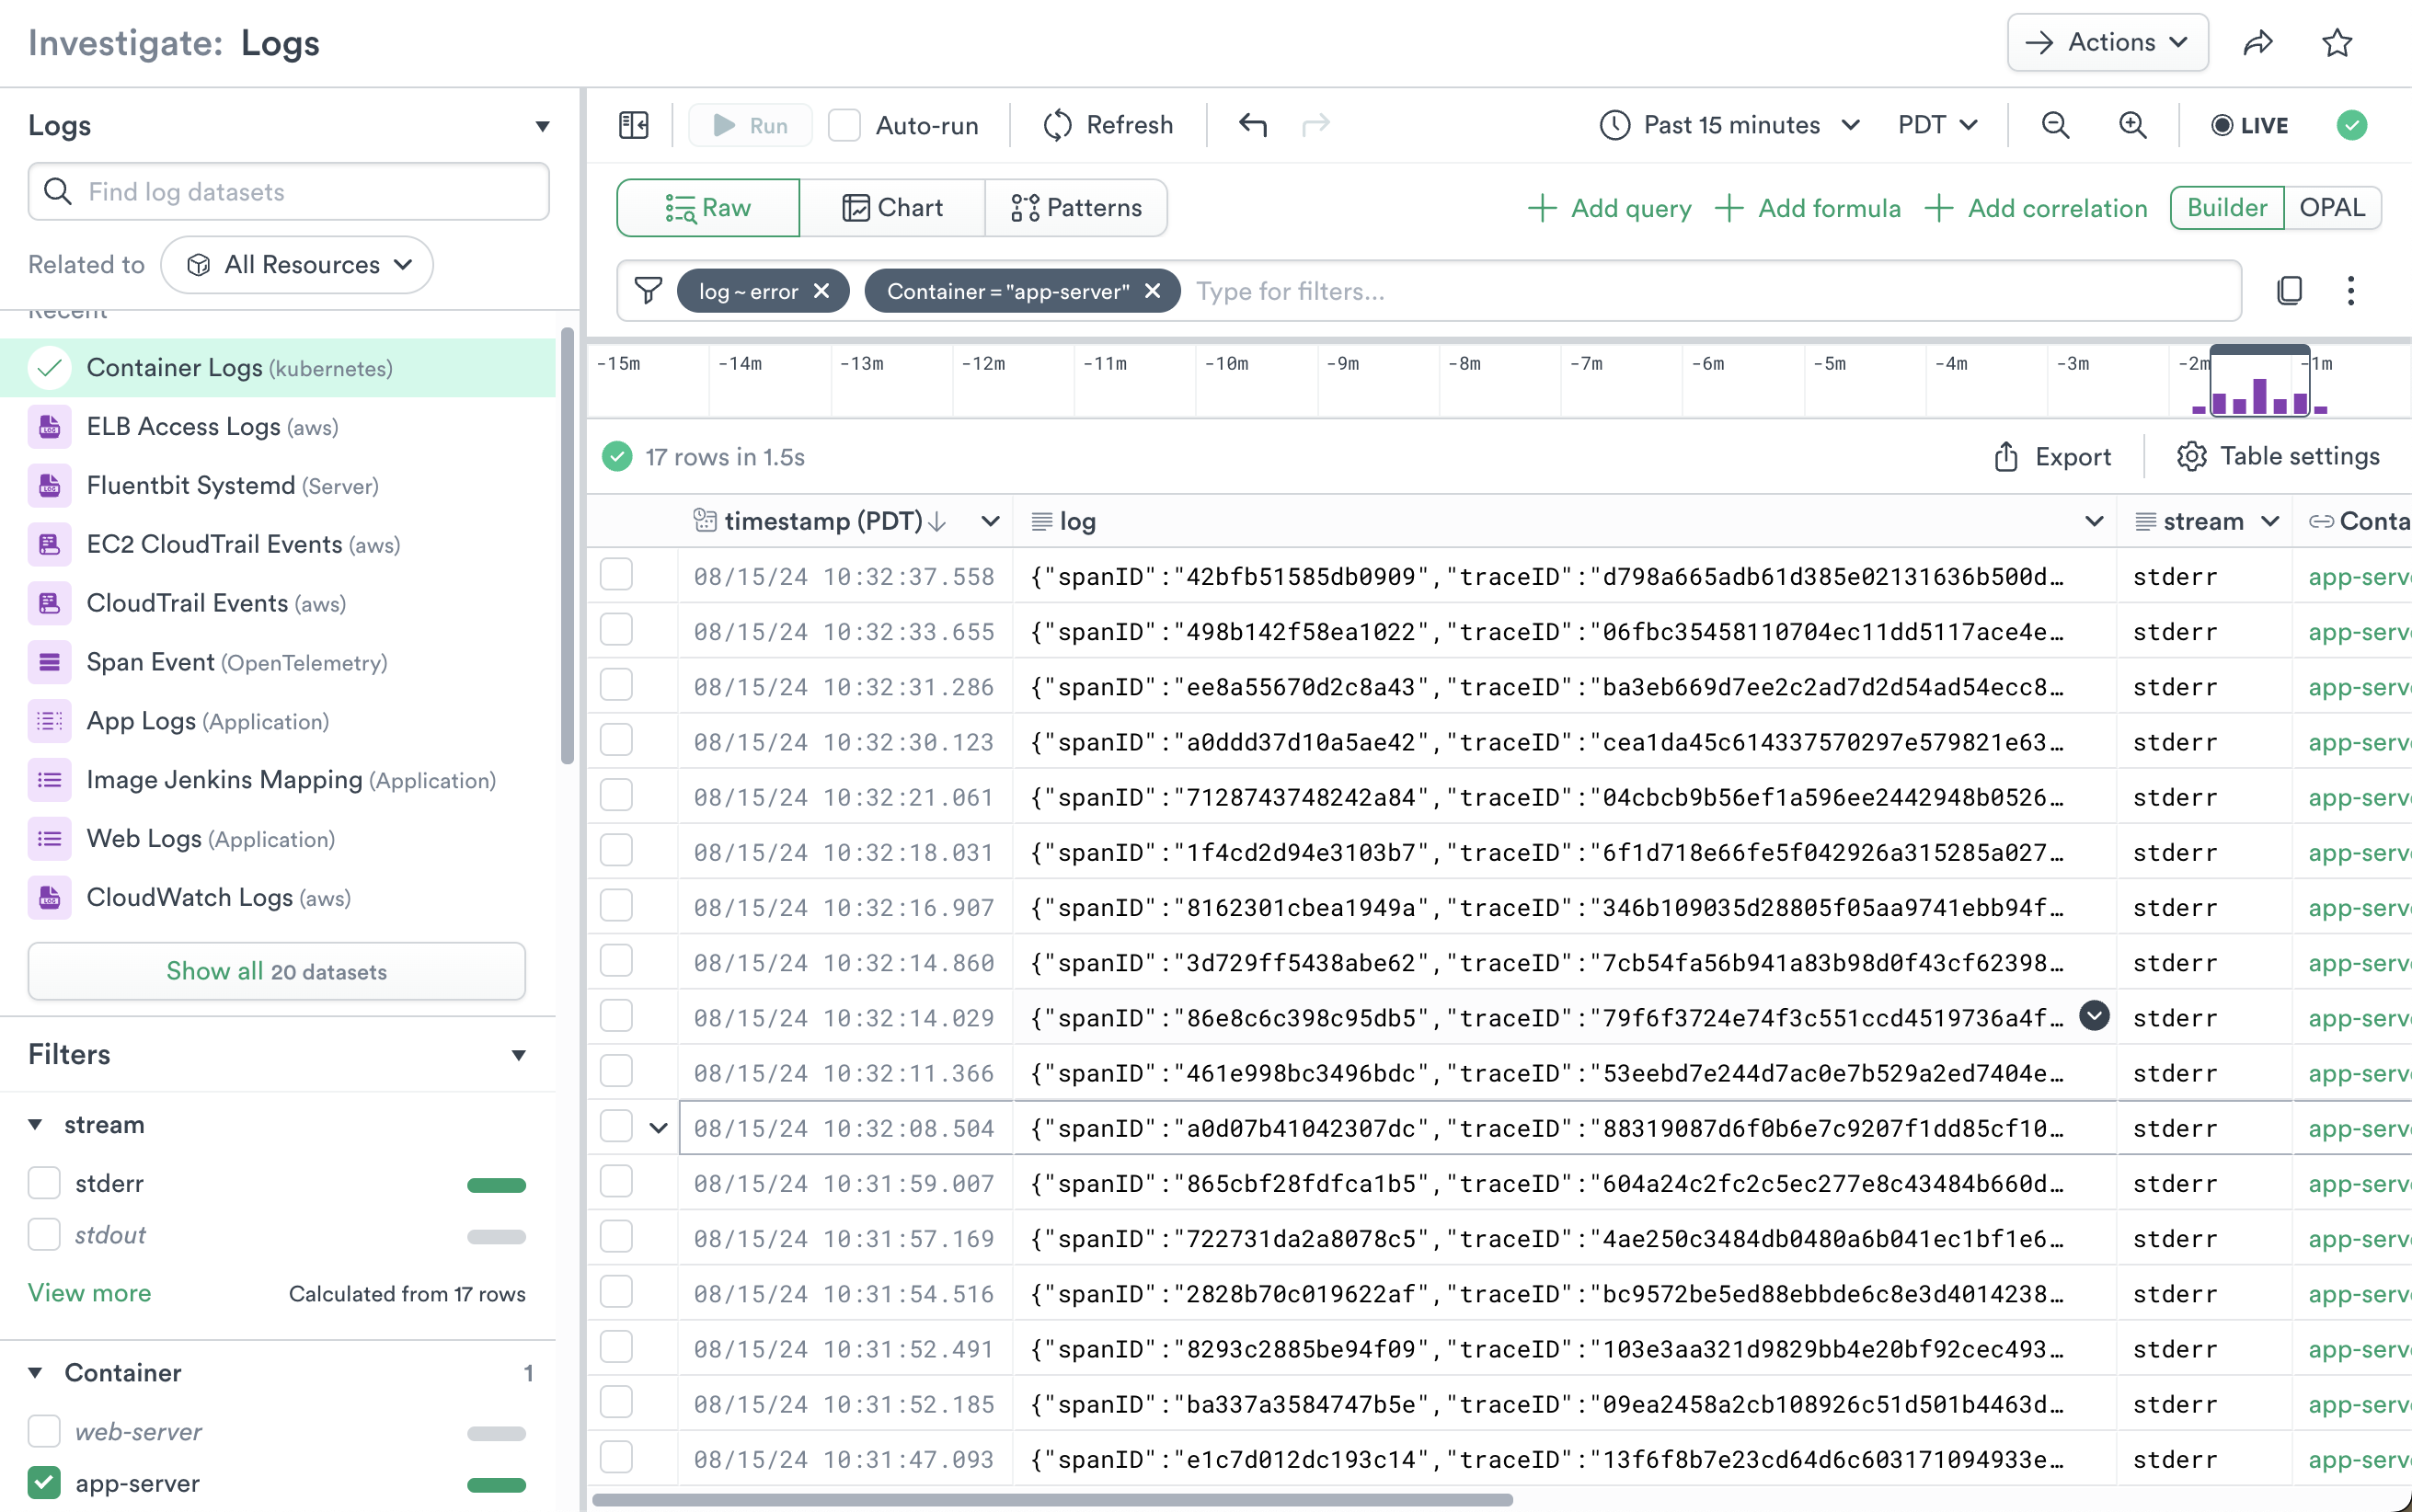Open Span Event dataset

(x=278, y=663)
